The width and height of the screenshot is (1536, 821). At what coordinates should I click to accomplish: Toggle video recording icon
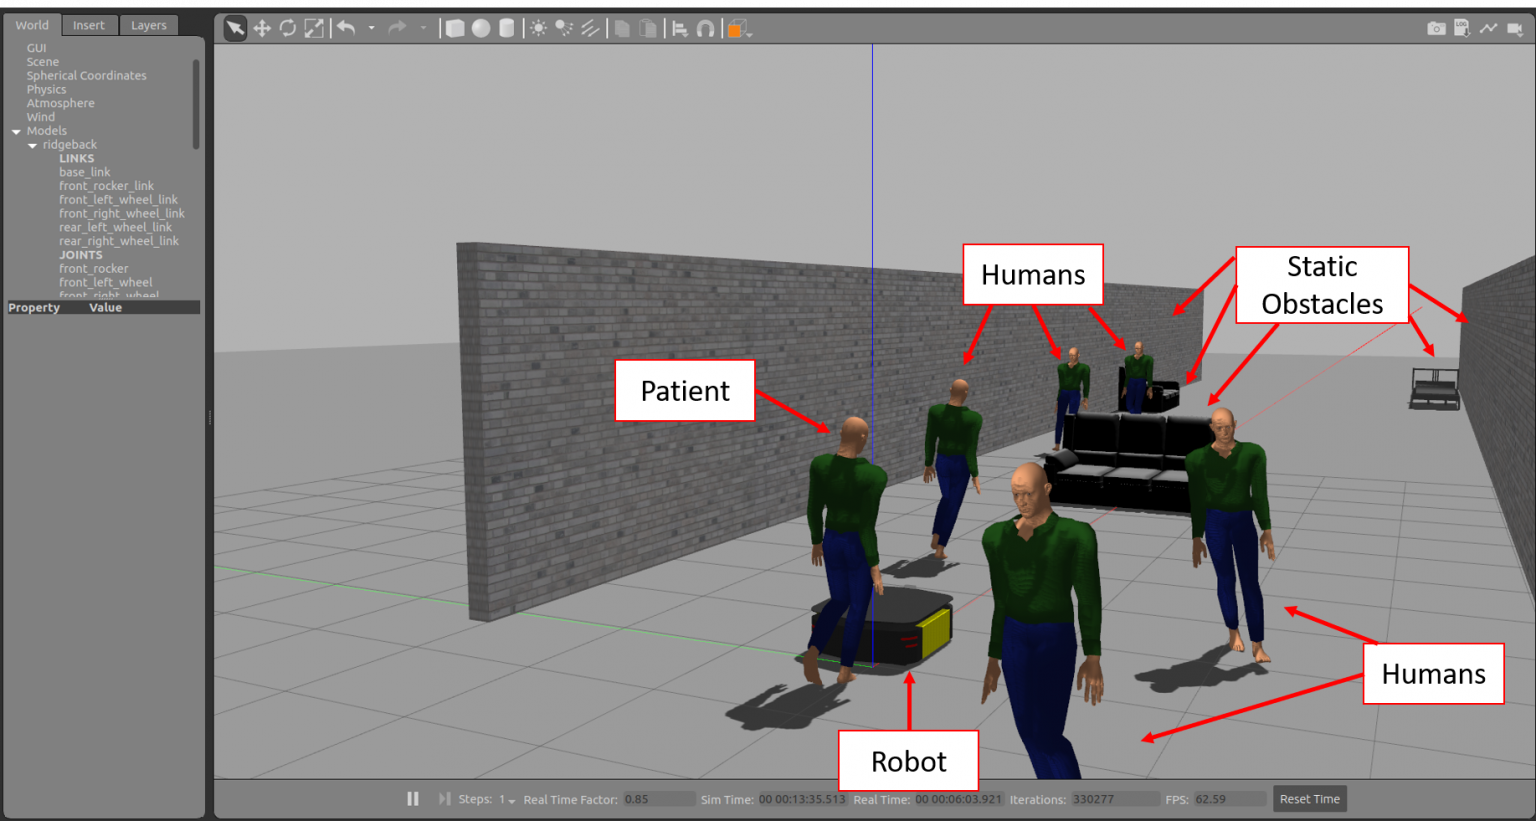tap(1514, 28)
